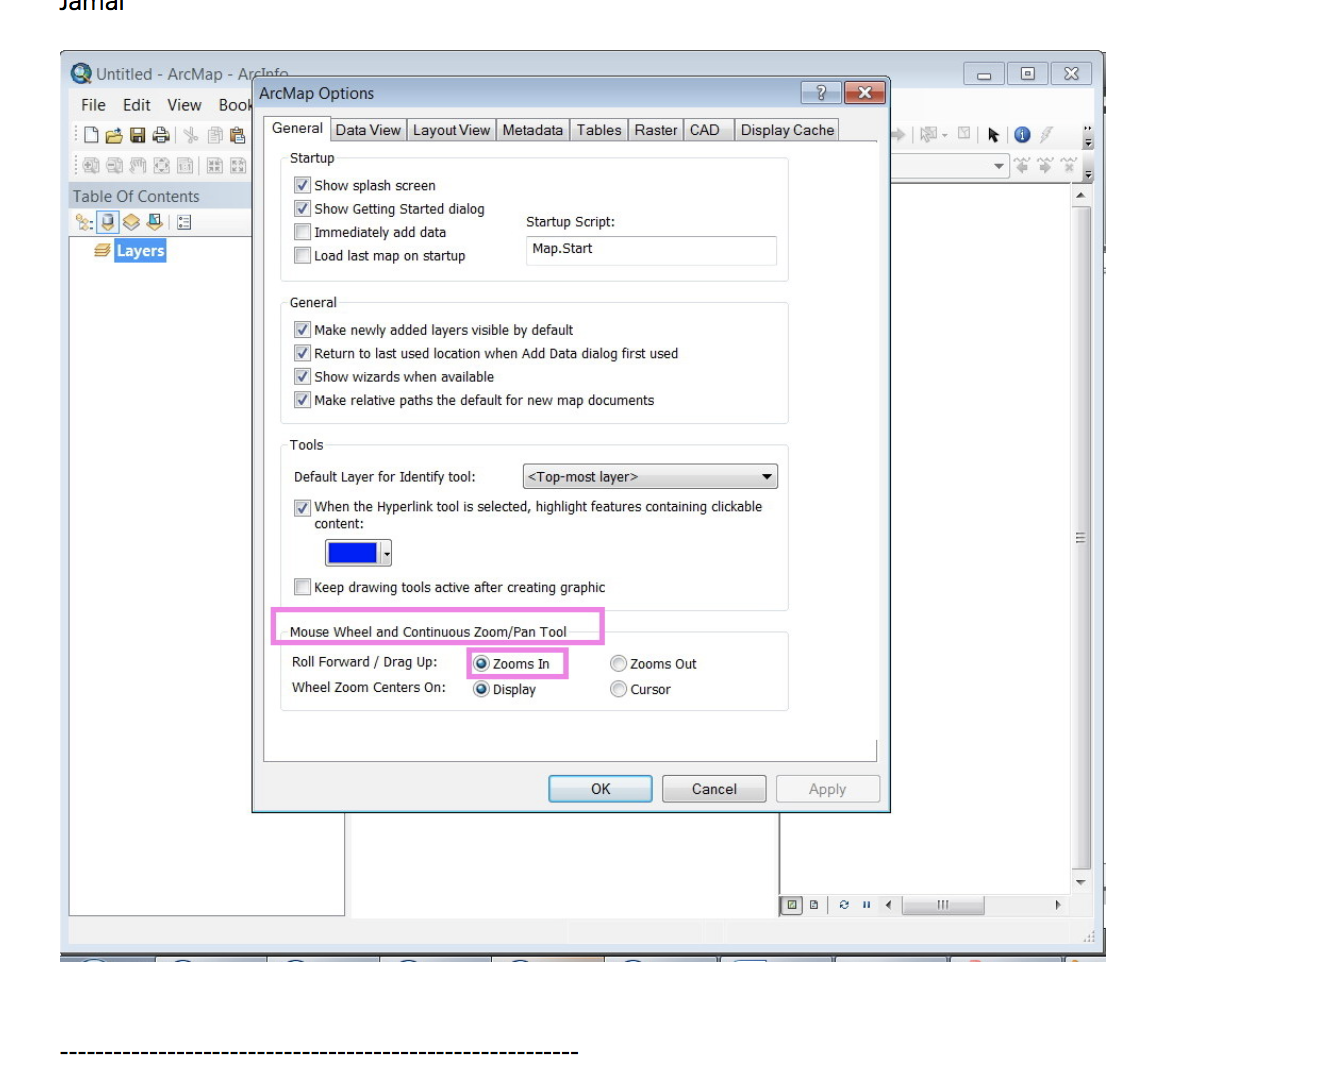Screen dimensions: 1344x1066
Task: Enable Immediately add data checkbox
Action: click(302, 232)
